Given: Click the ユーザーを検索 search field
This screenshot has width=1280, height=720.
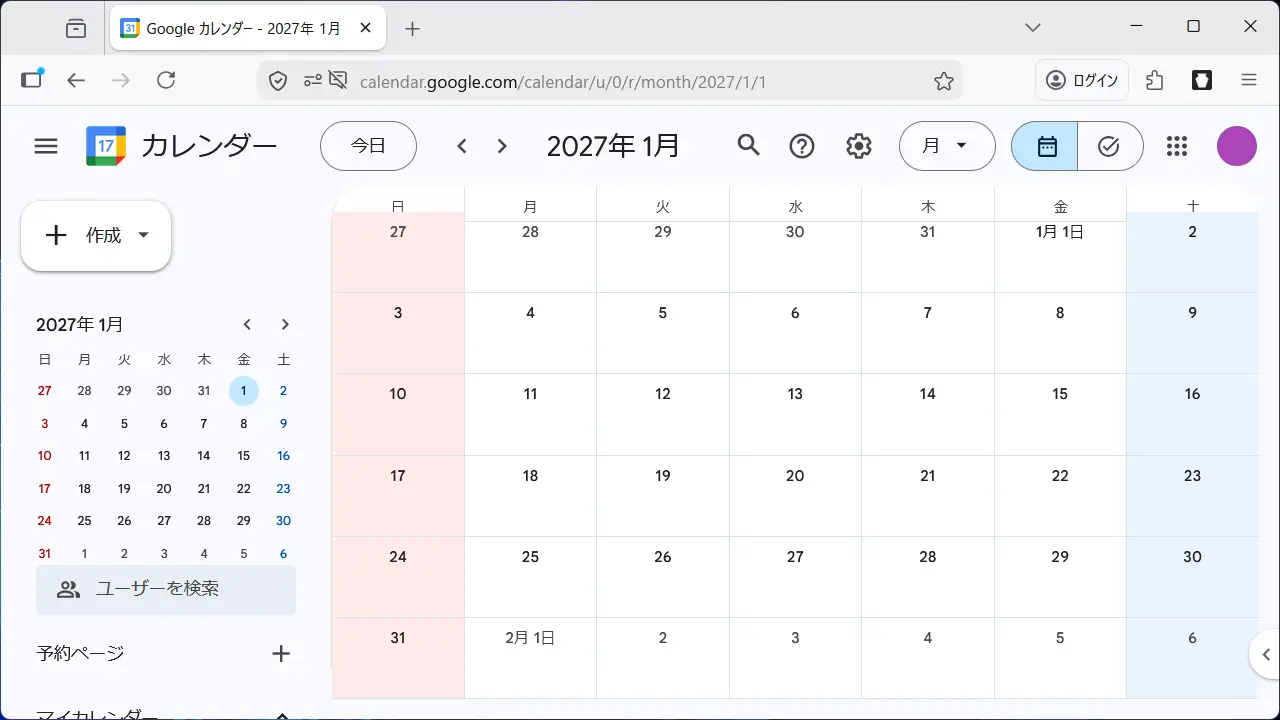Looking at the screenshot, I should tap(166, 590).
